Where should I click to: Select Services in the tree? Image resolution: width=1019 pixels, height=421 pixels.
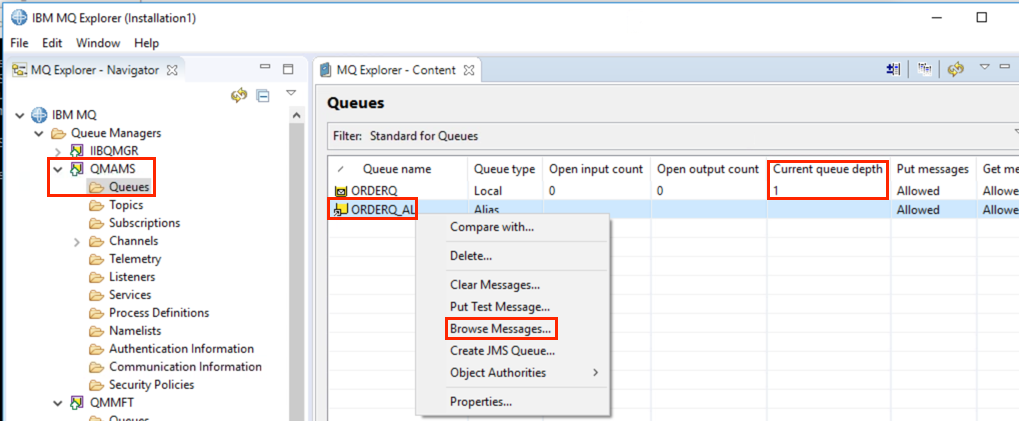pos(130,295)
